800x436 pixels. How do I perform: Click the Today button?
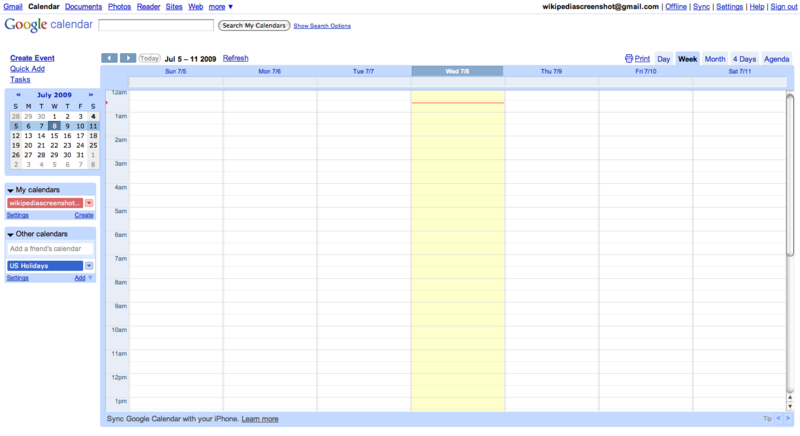click(x=149, y=58)
